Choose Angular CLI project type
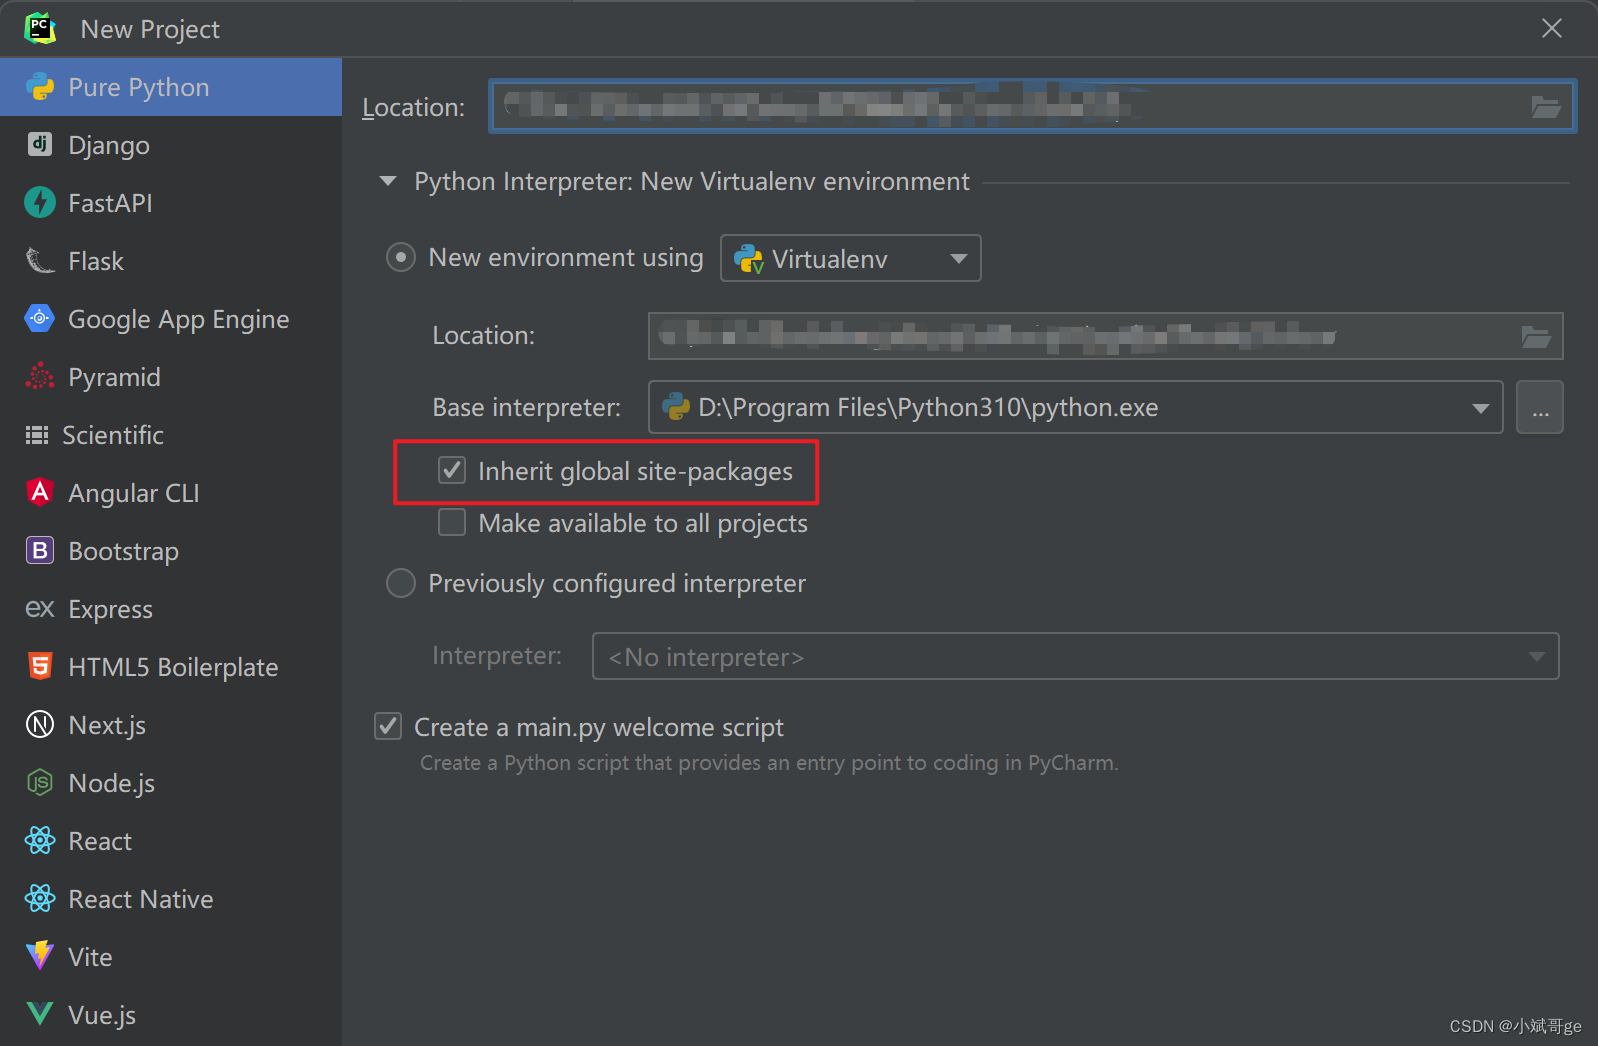 (x=171, y=493)
